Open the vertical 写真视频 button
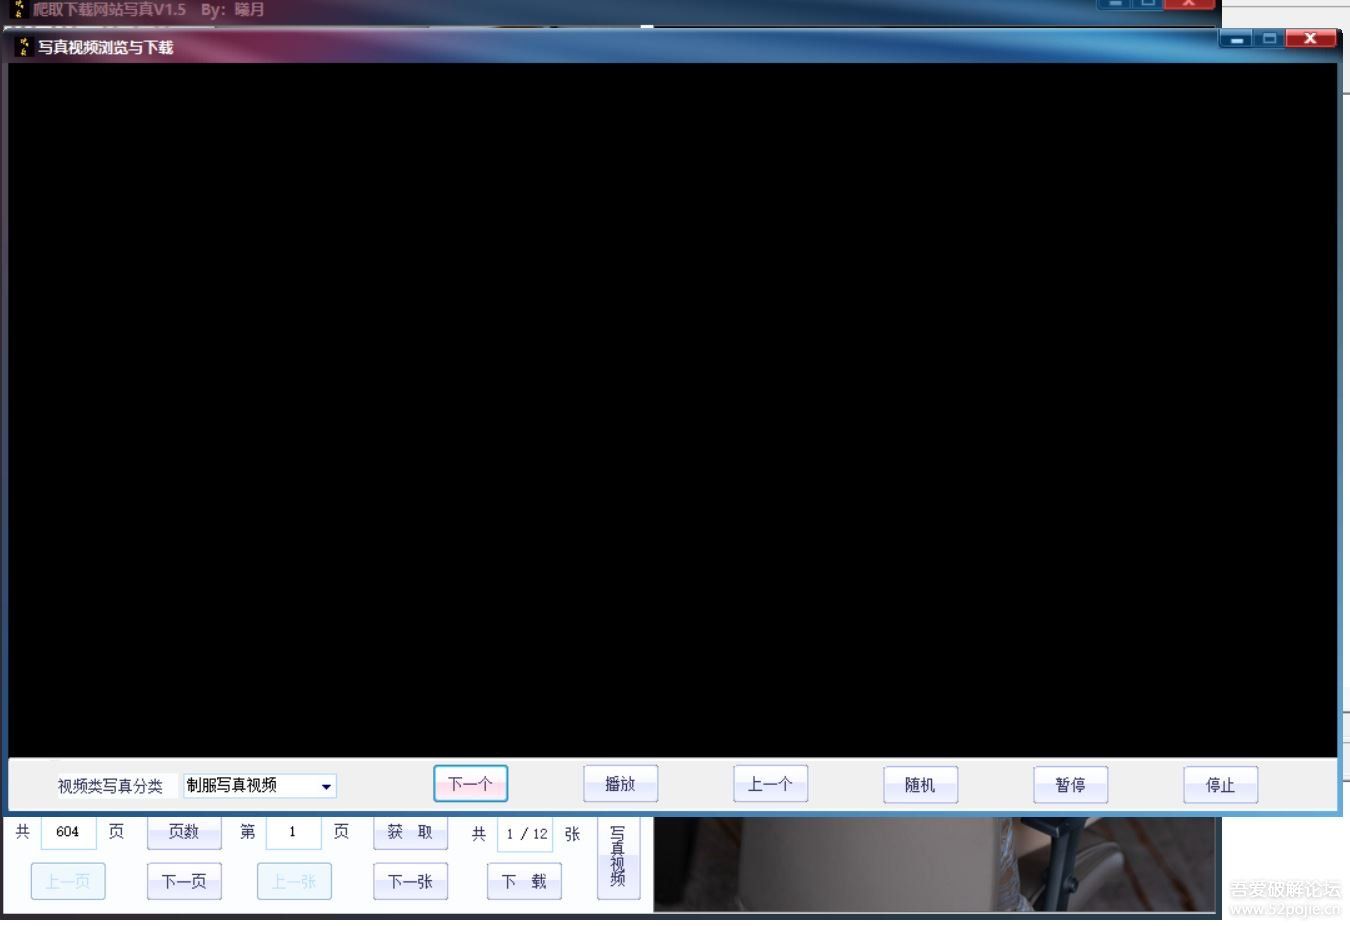This screenshot has height=926, width=1350. point(618,857)
